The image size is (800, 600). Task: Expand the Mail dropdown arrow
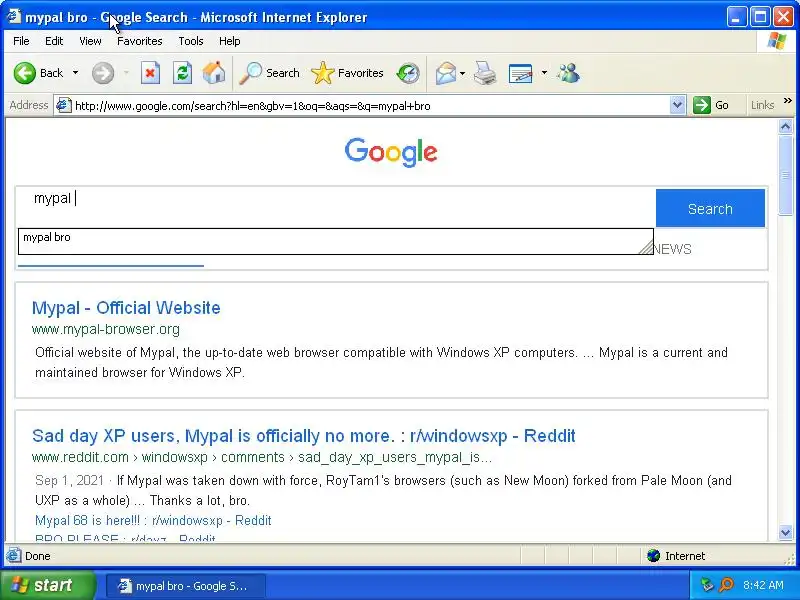click(x=462, y=73)
